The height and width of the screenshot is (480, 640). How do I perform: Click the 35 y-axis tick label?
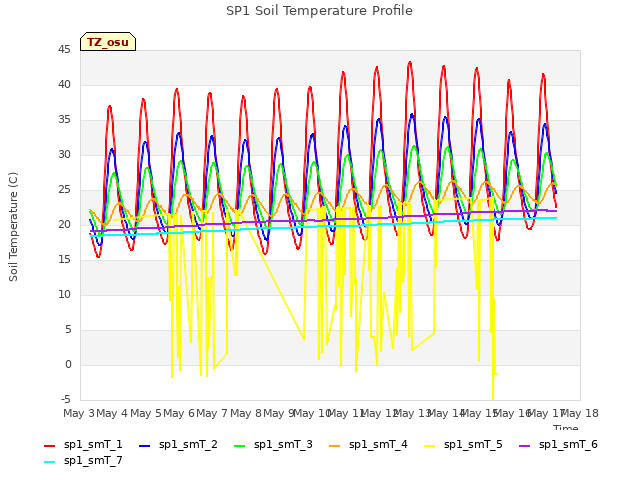click(x=64, y=120)
